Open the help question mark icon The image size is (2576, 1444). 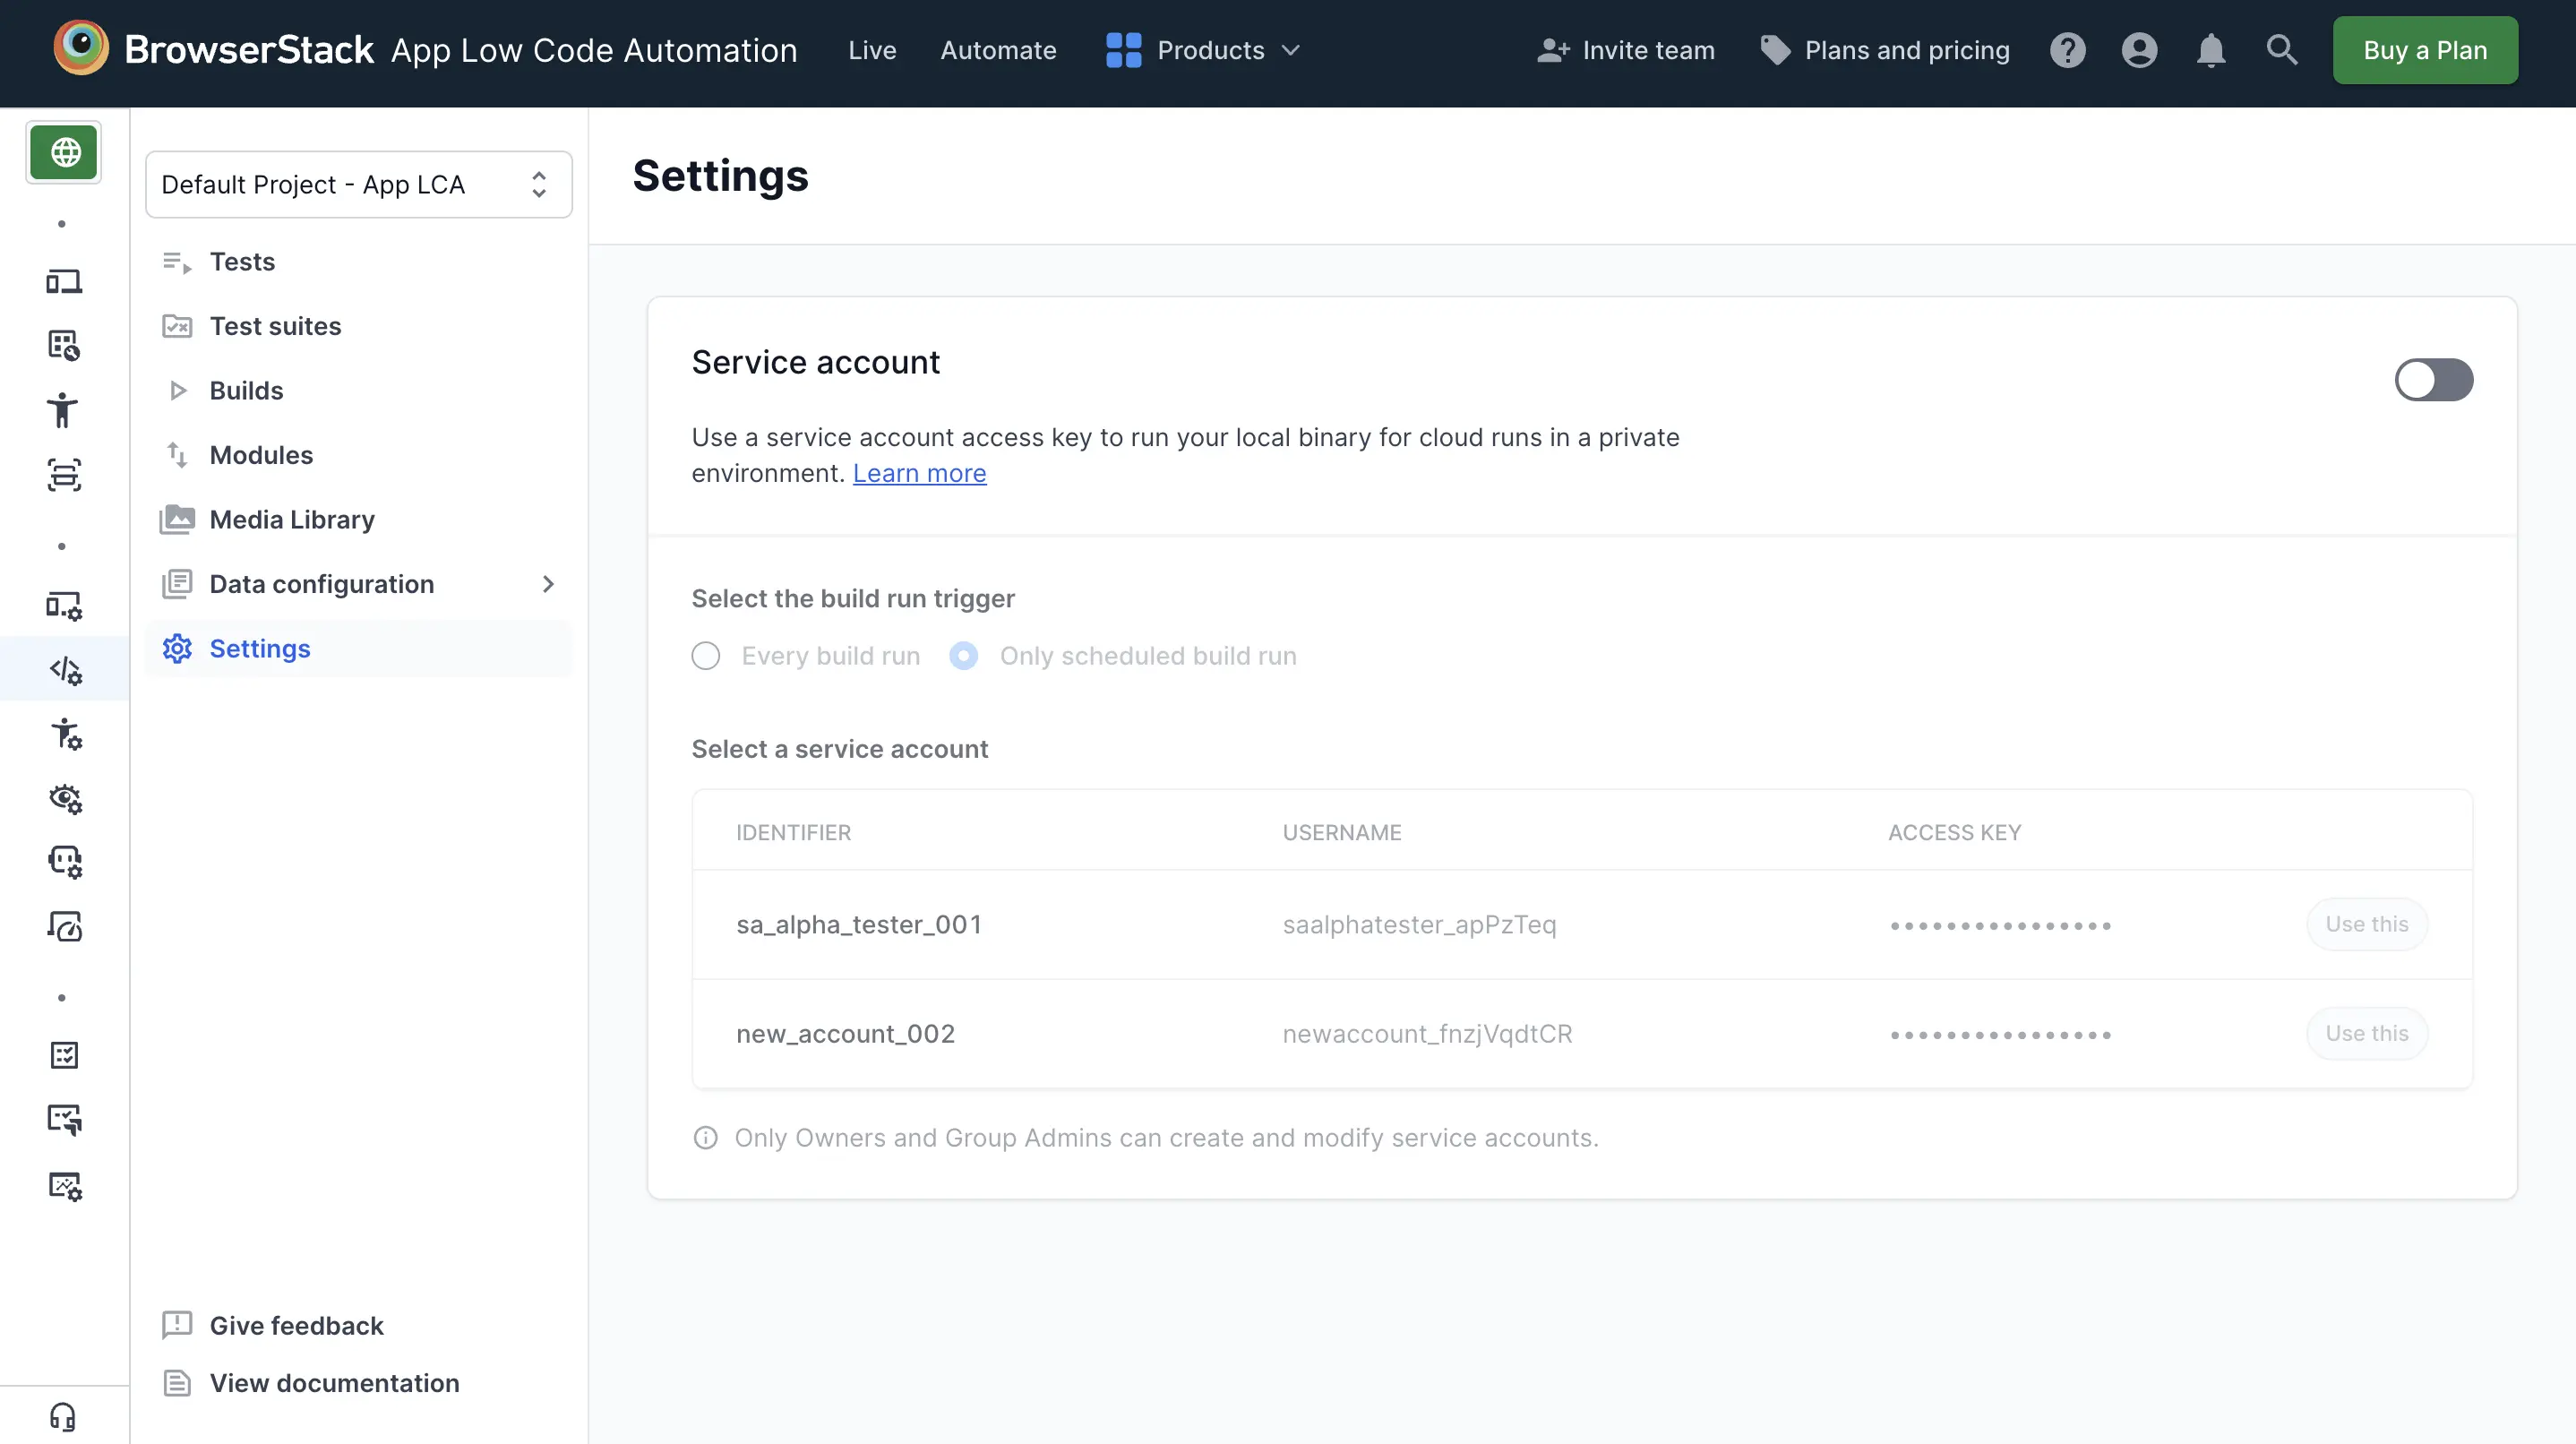(2067, 50)
